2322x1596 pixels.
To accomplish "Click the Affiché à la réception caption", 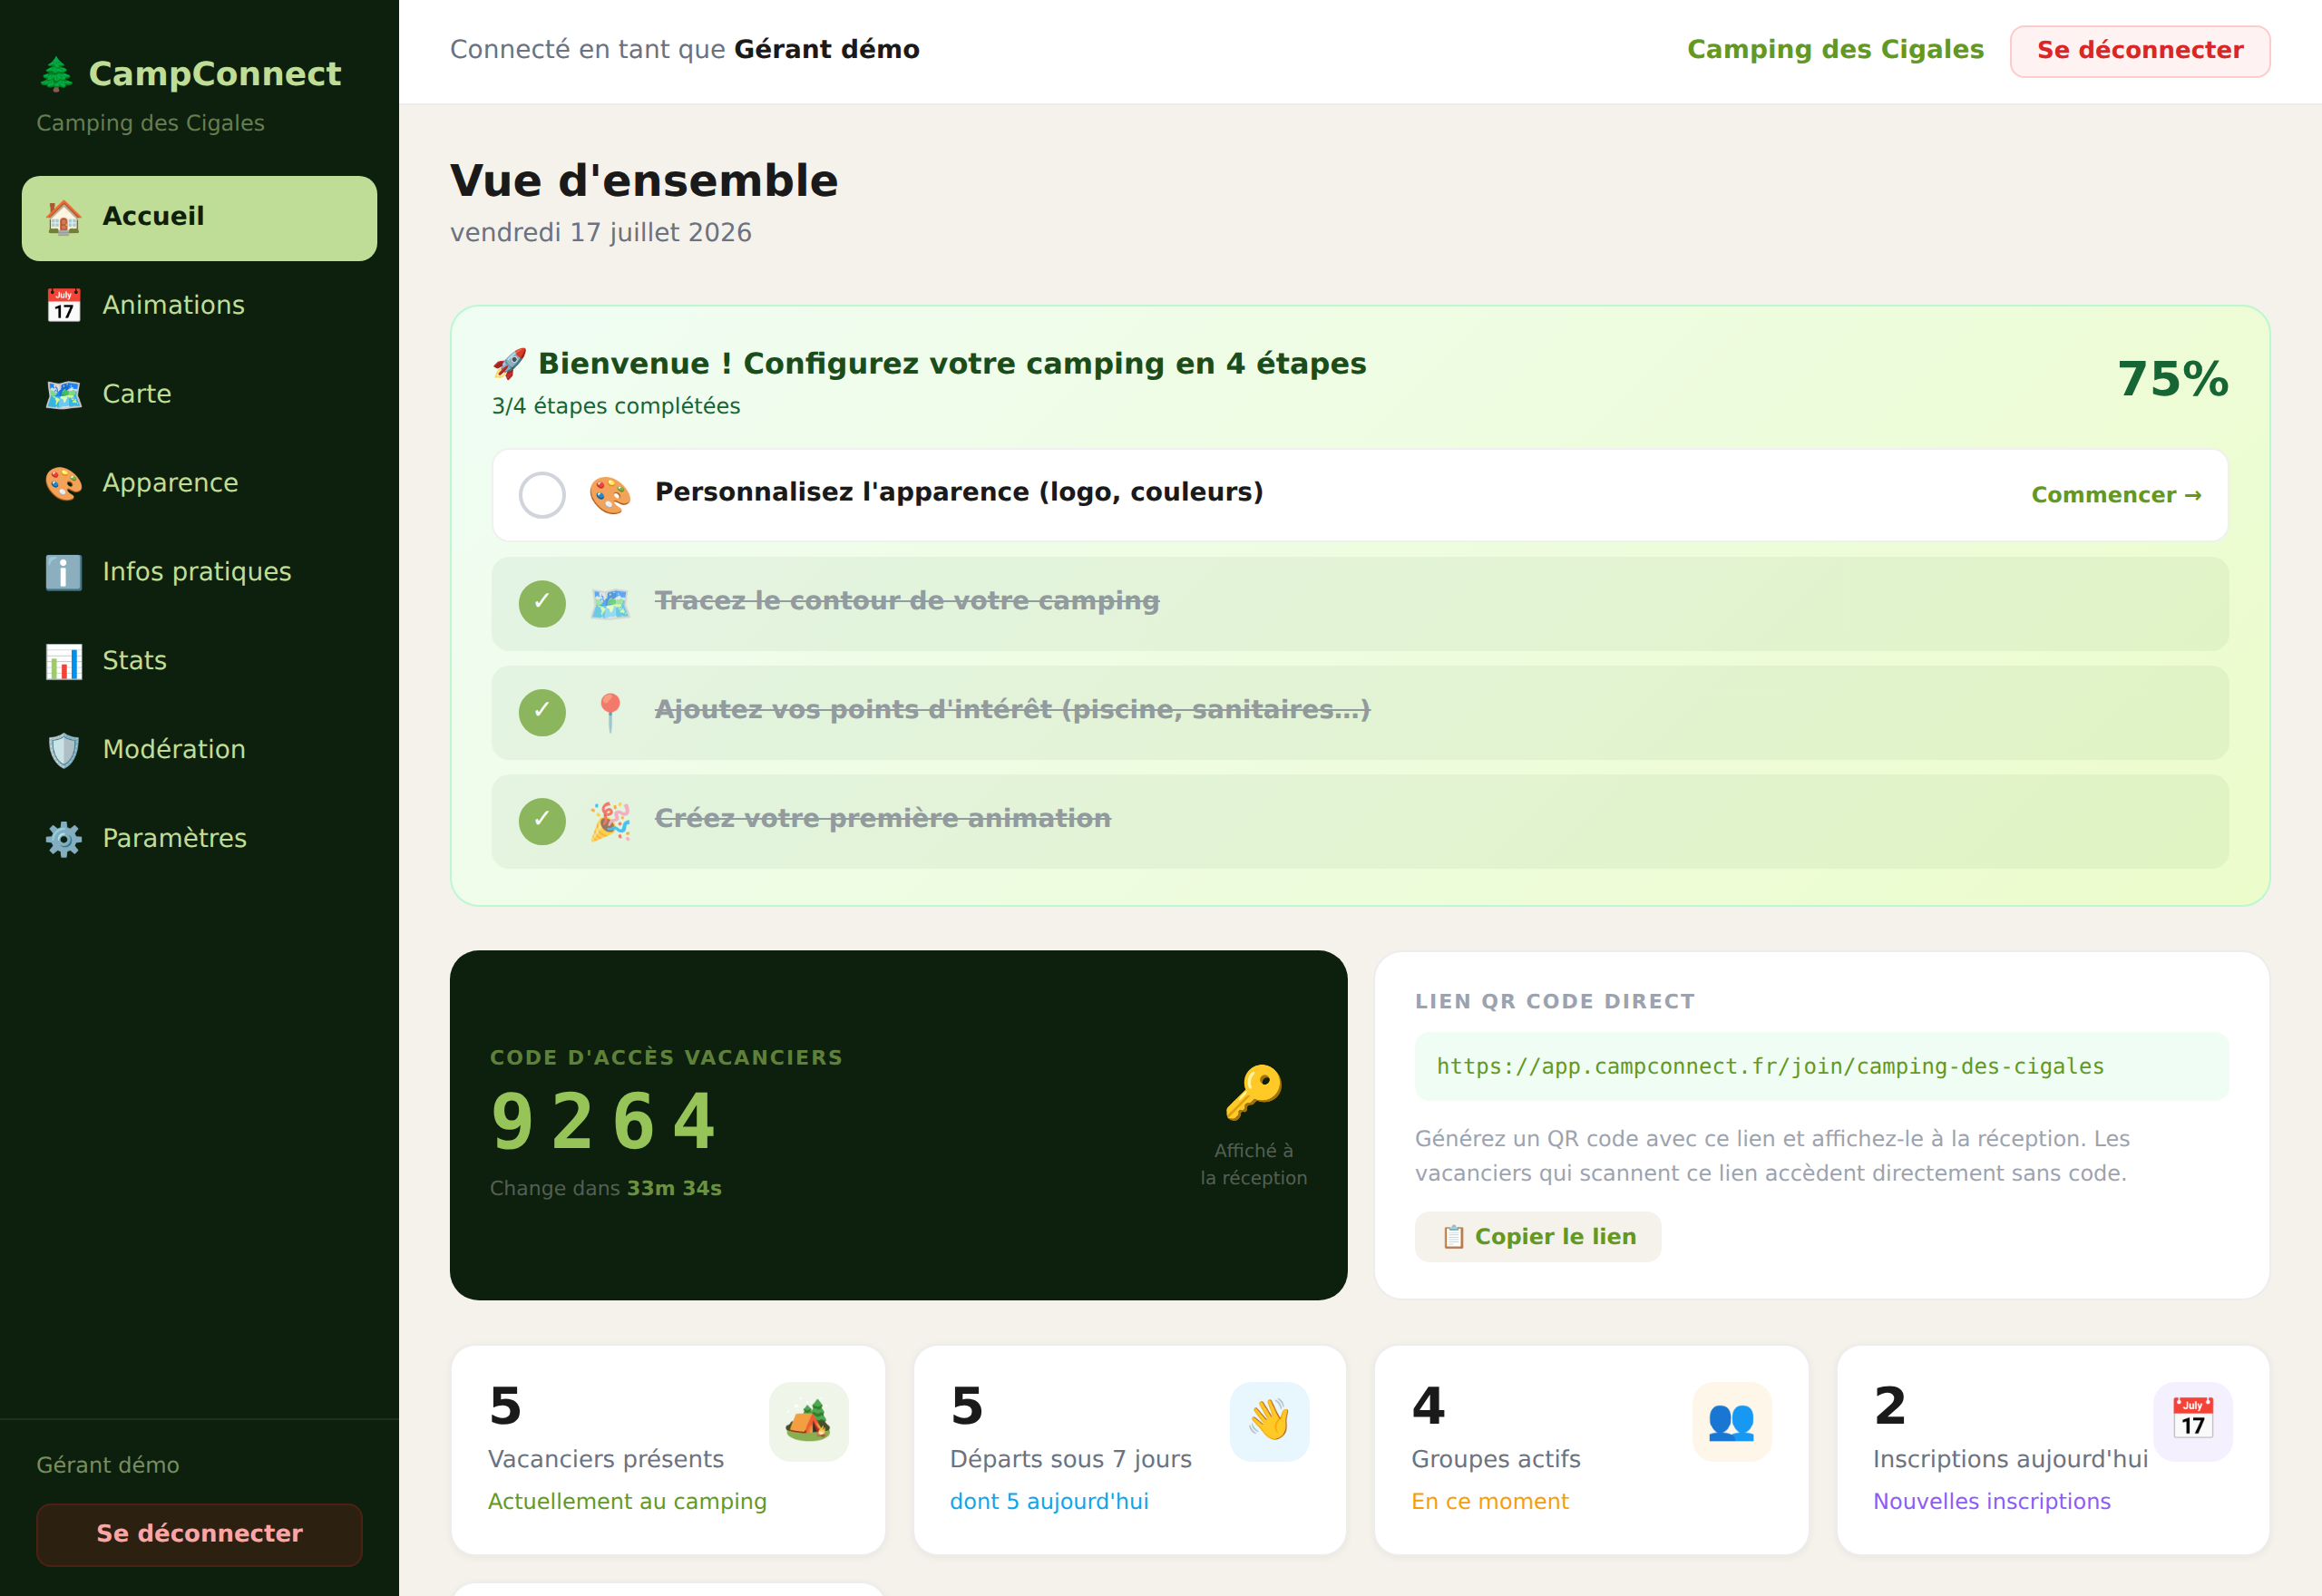I will click(1254, 1165).
